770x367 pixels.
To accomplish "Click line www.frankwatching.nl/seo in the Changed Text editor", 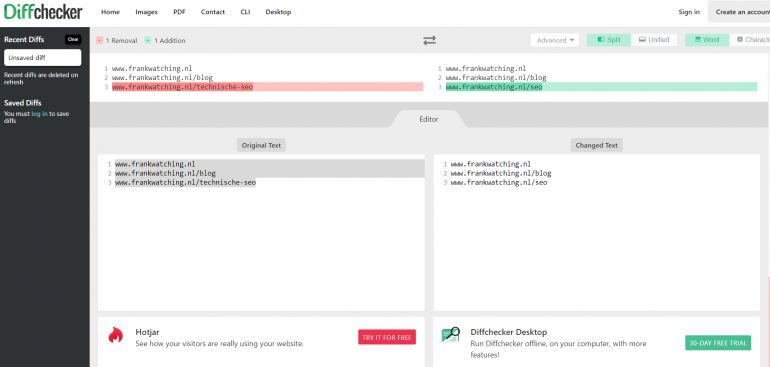I will coord(498,182).
